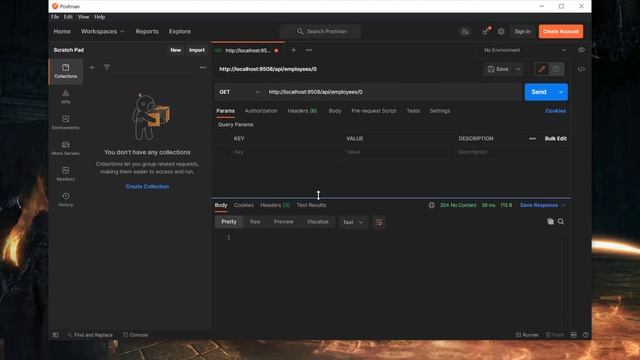This screenshot has width=640, height=360.
Task: Click the filter icon in collections panel
Action: coord(107,67)
